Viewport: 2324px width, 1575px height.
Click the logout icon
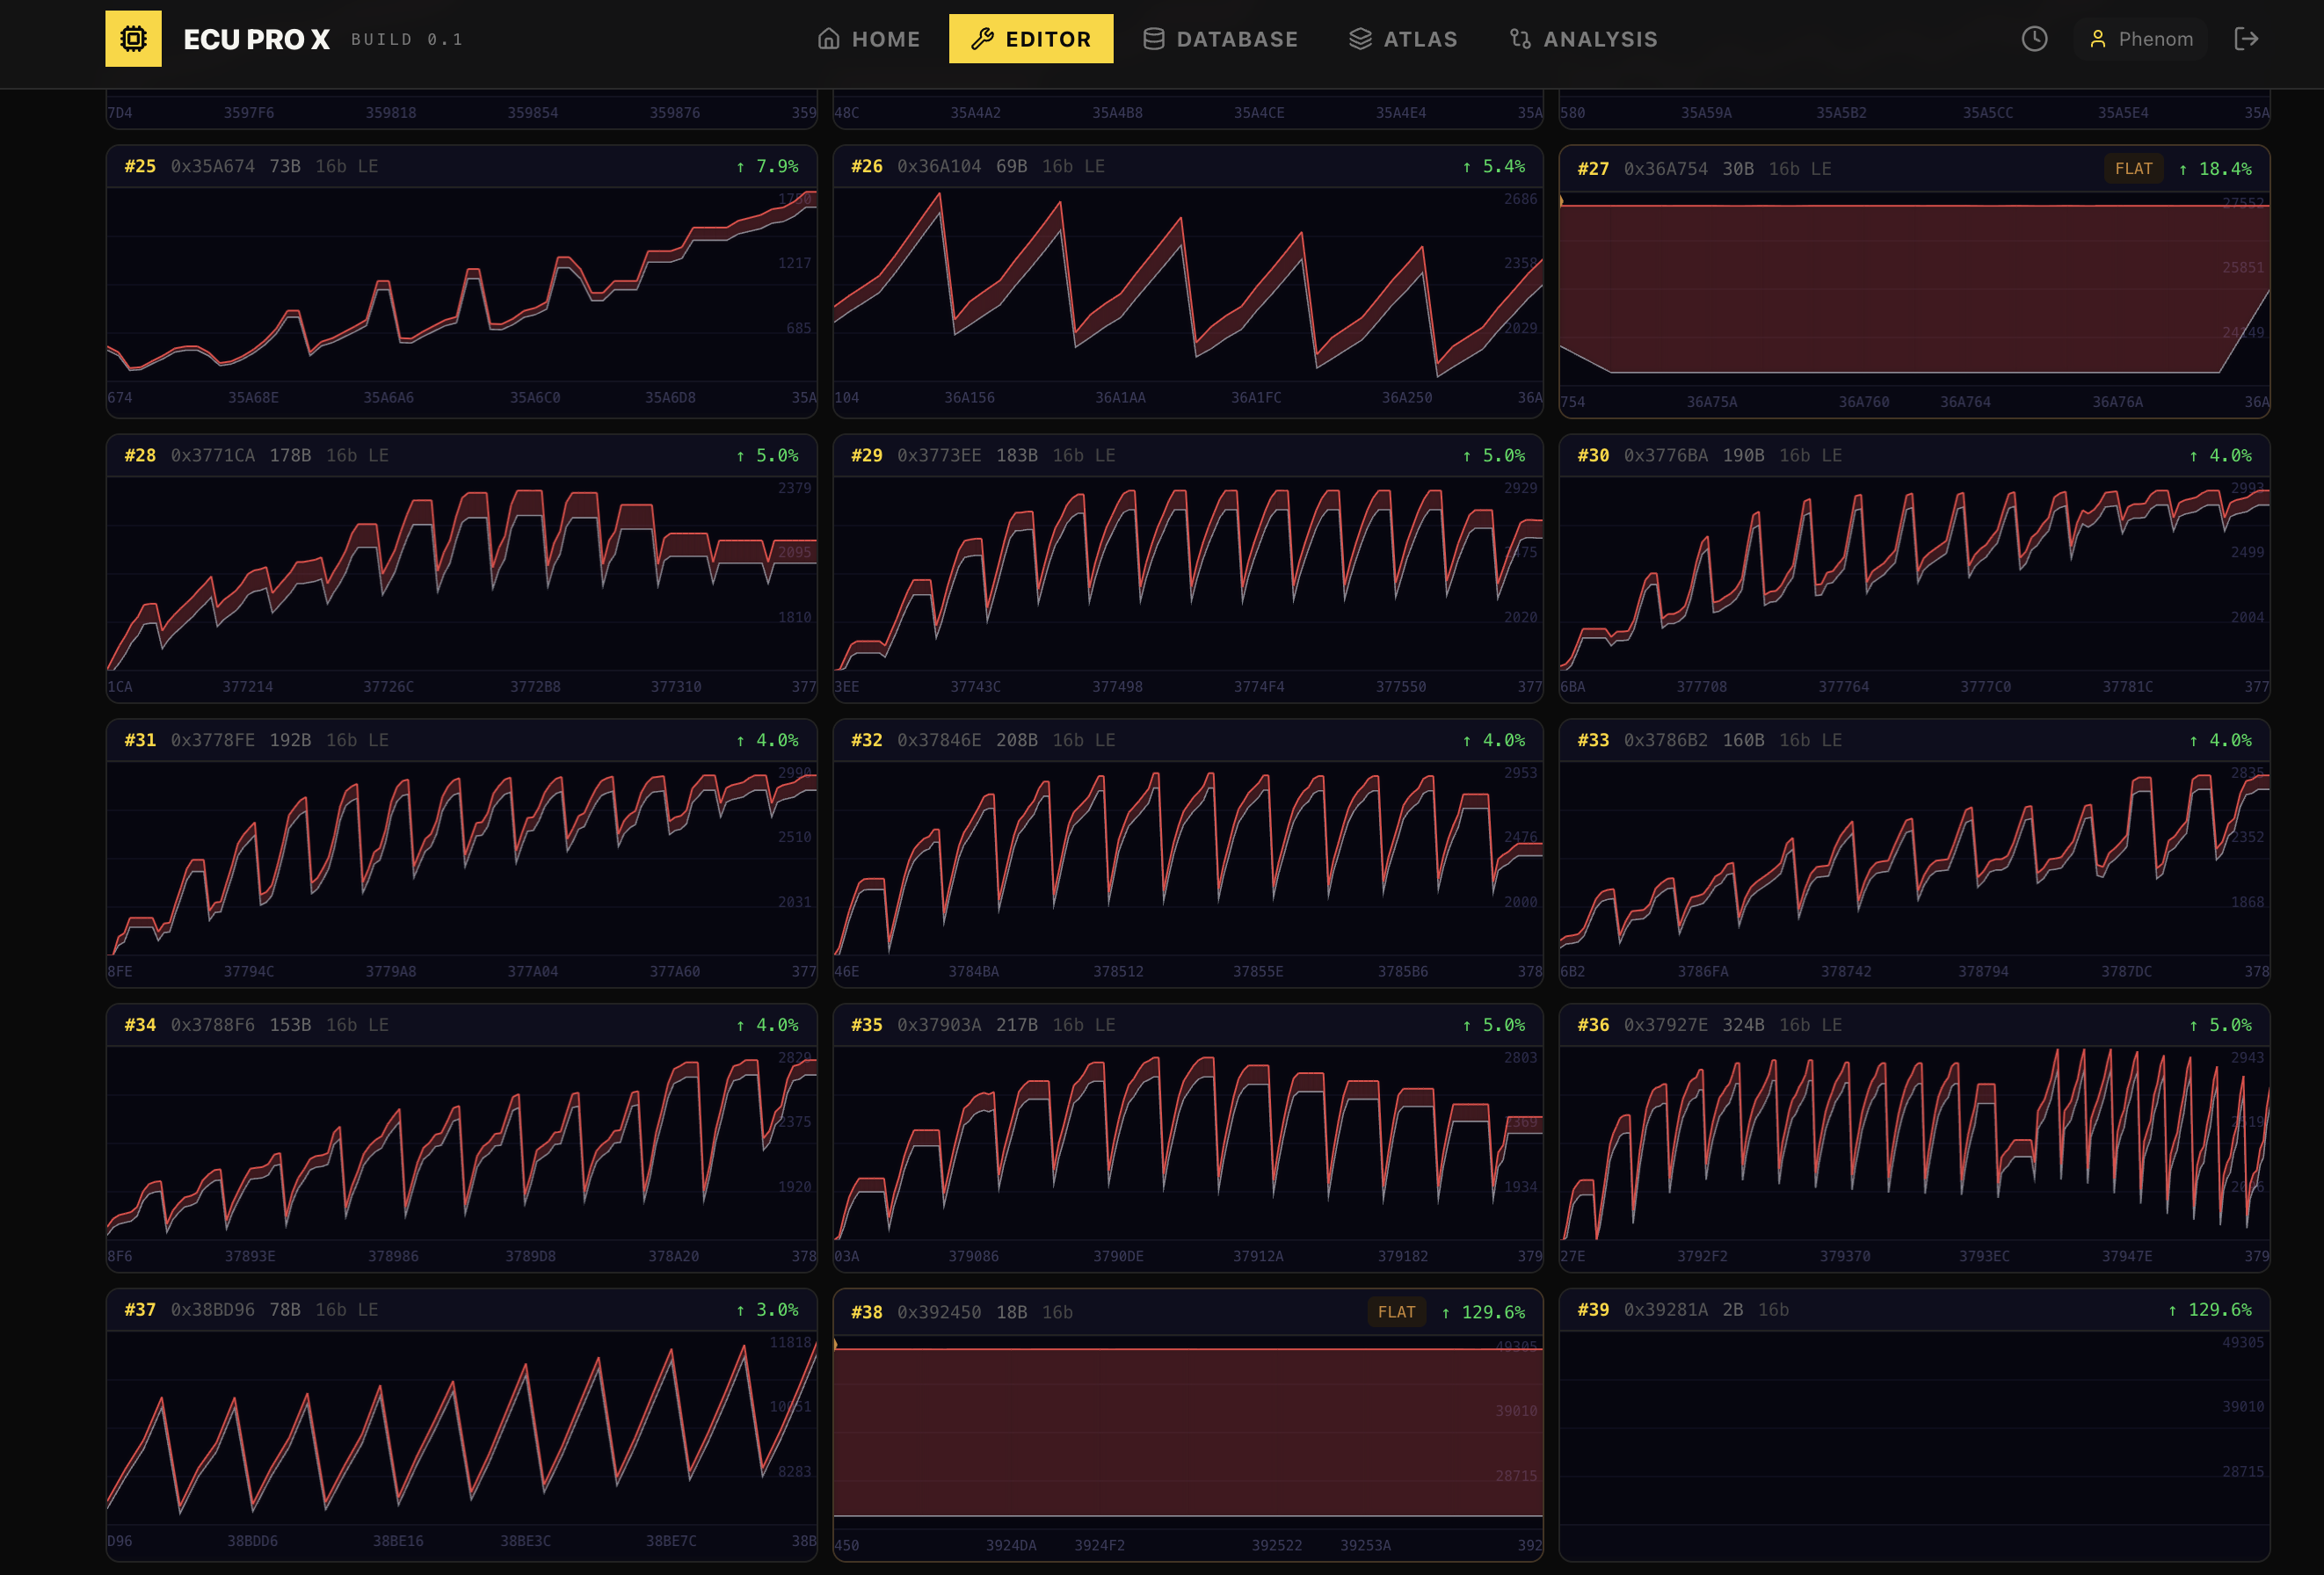click(2246, 39)
